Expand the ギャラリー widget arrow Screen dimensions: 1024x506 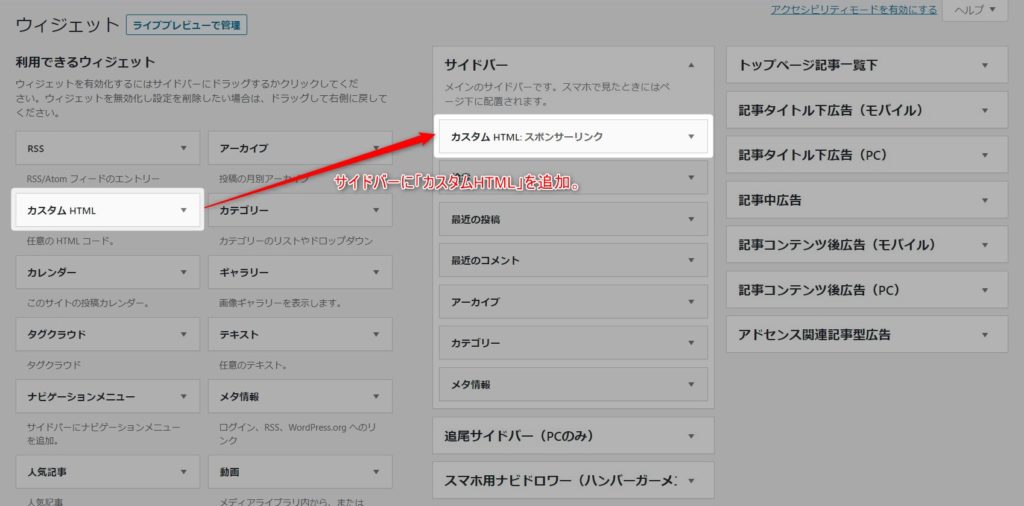375,272
